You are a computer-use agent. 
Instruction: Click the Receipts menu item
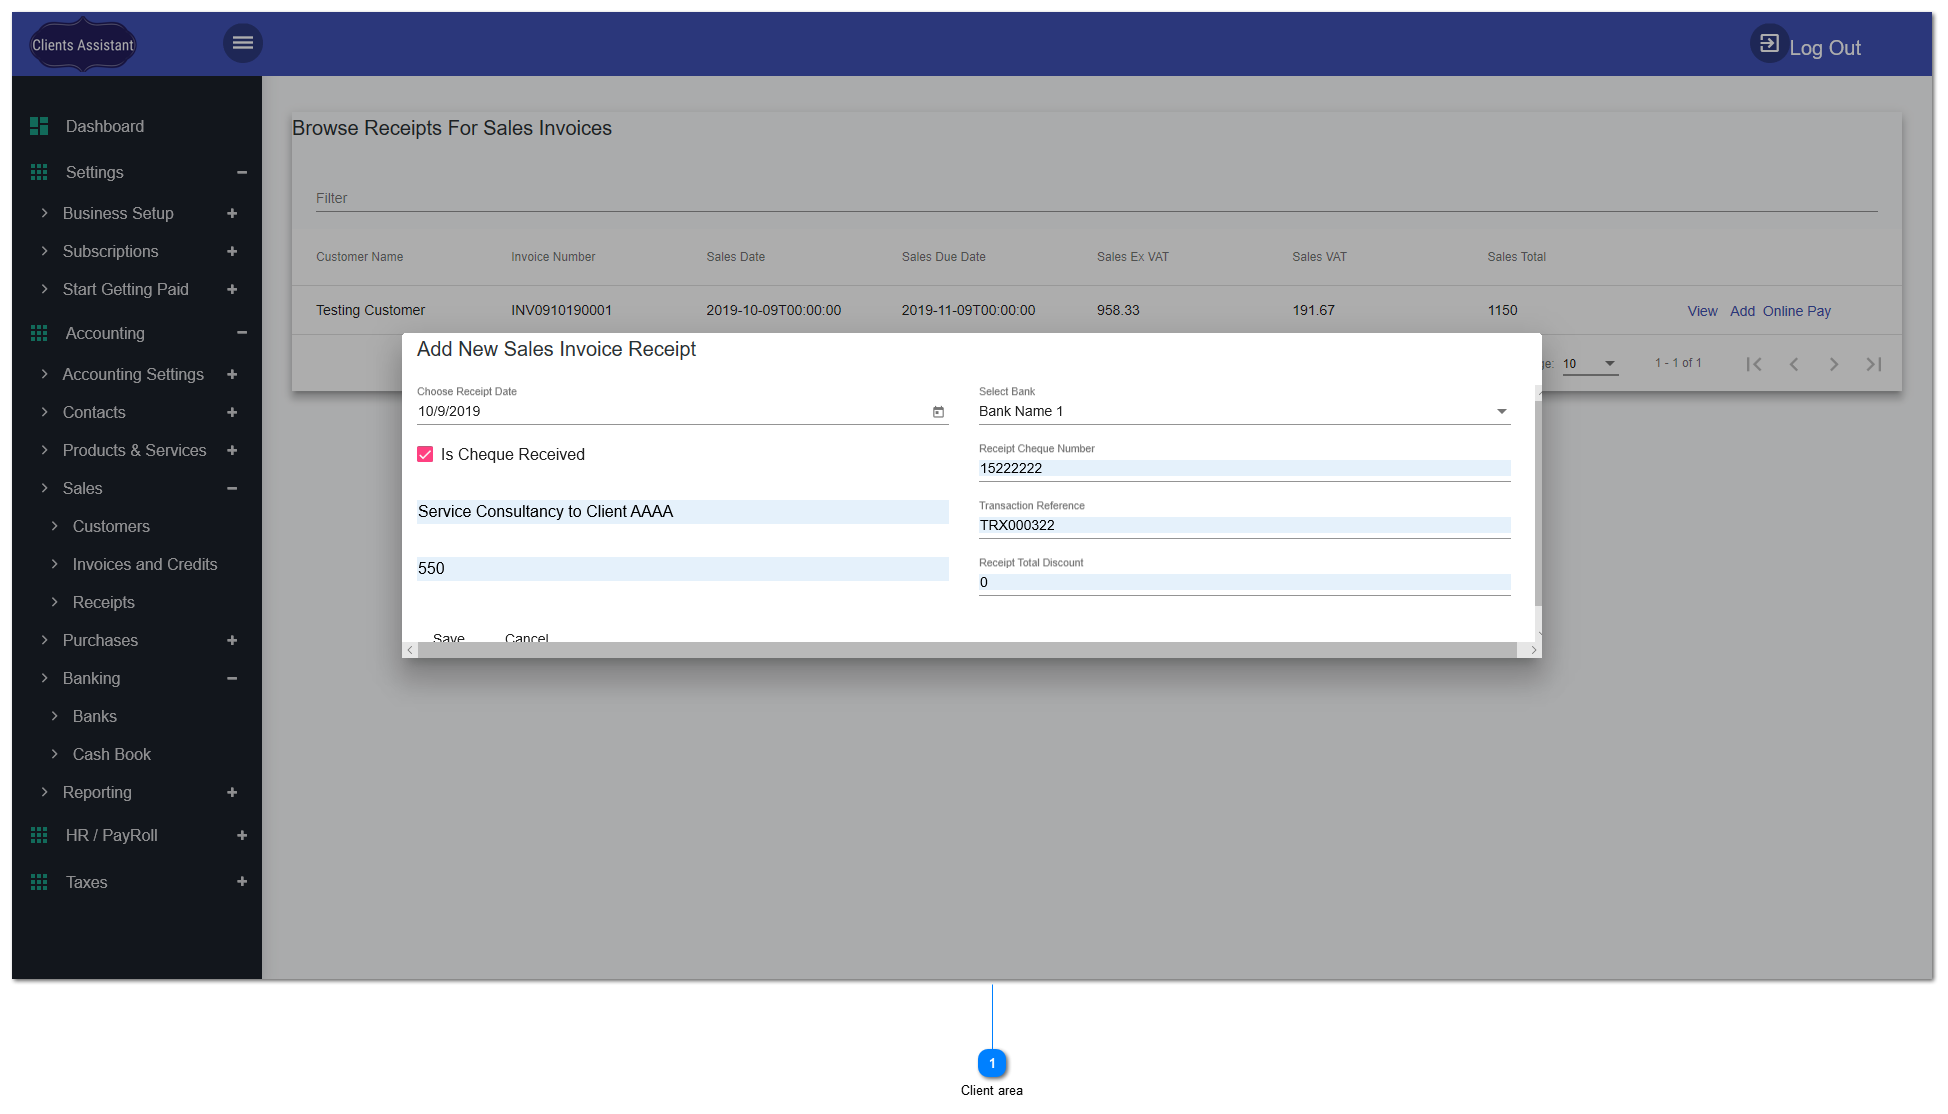click(104, 602)
